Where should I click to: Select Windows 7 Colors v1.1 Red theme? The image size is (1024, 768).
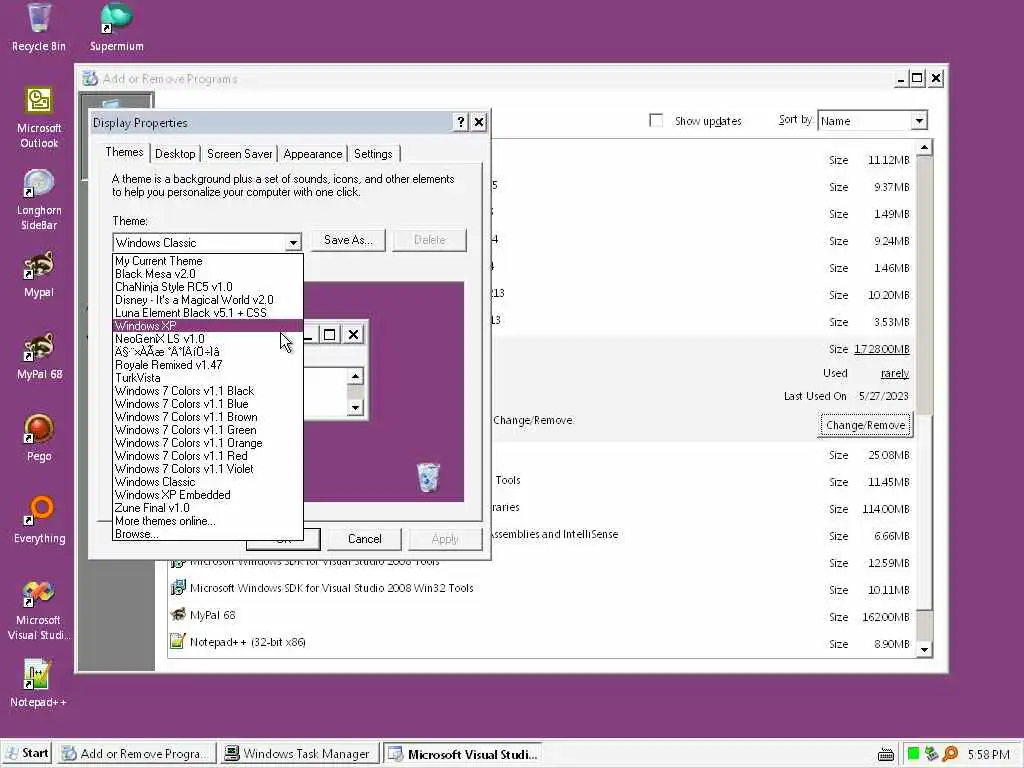coord(208,456)
